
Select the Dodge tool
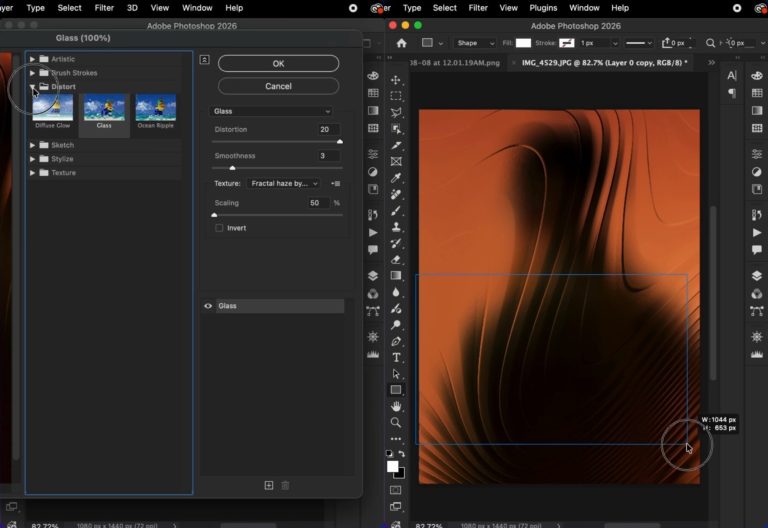(x=396, y=325)
